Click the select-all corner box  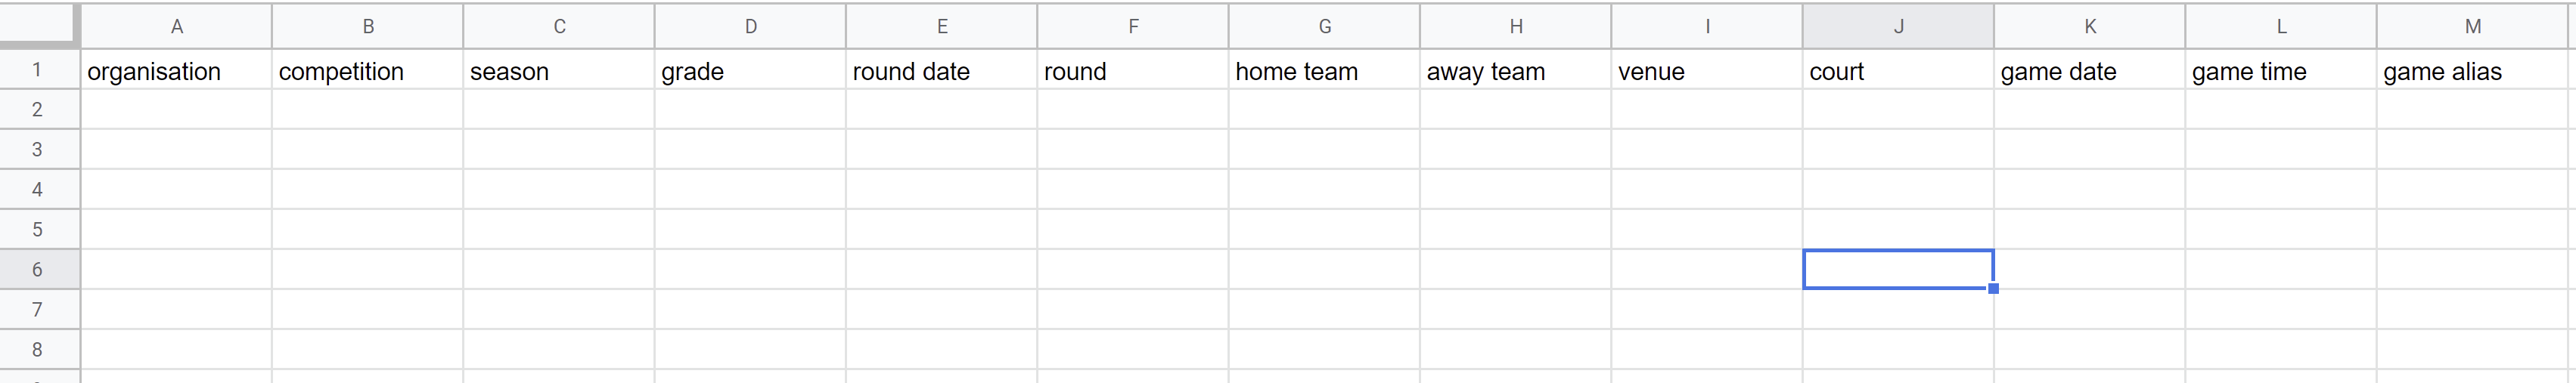(38, 25)
